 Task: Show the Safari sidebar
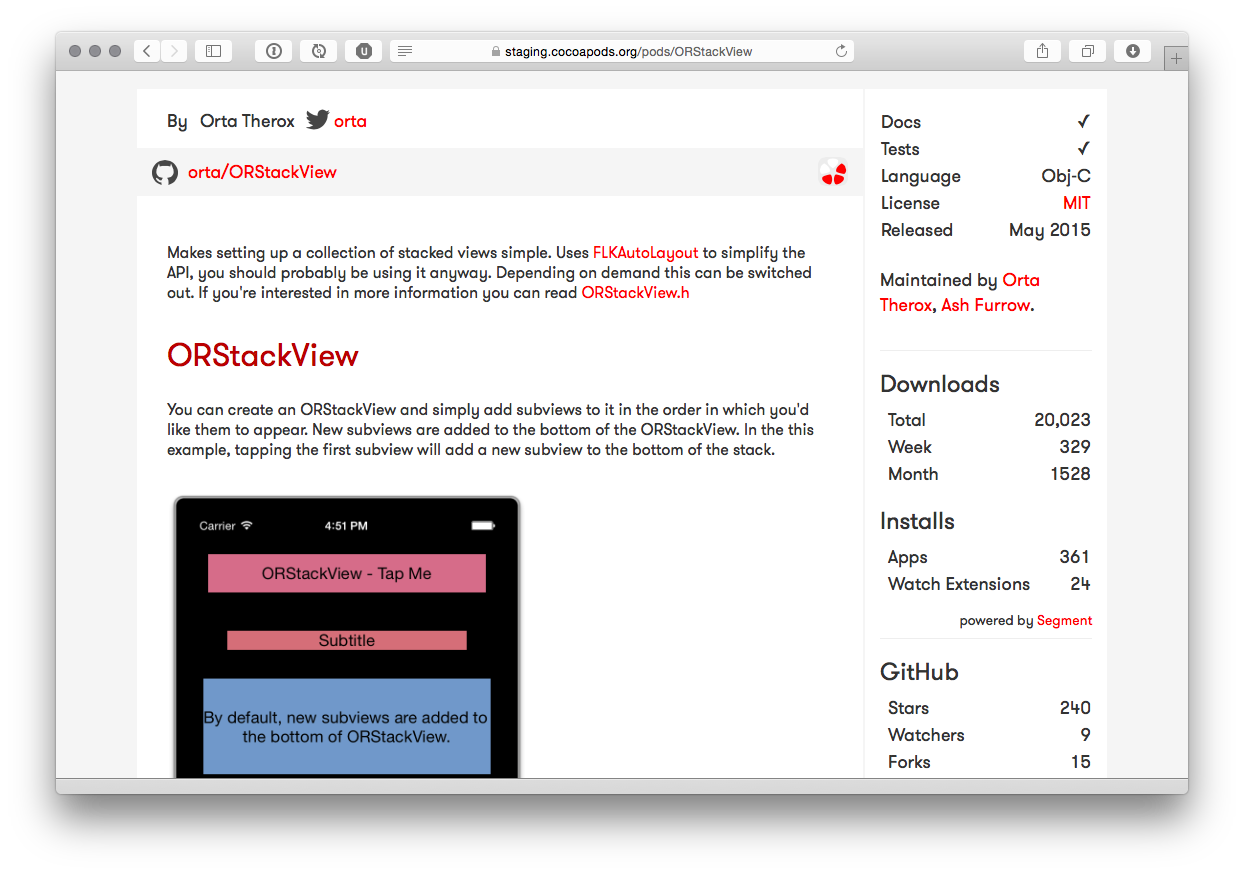click(x=213, y=51)
